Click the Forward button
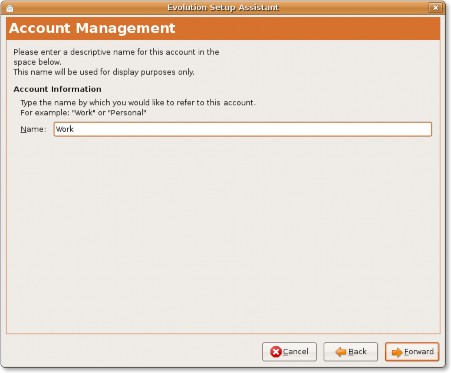The width and height of the screenshot is (451, 373). click(x=412, y=352)
